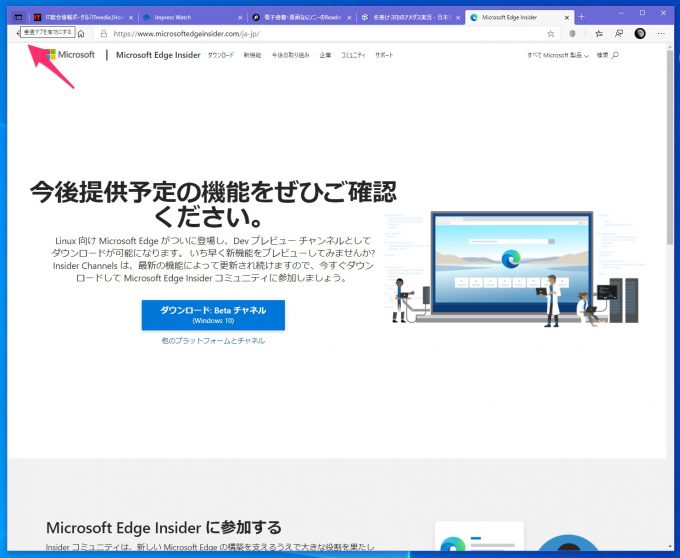This screenshot has width=680, height=558.
Task: Switch to the AMeDAS weather tab
Action: pyautogui.click(x=410, y=17)
